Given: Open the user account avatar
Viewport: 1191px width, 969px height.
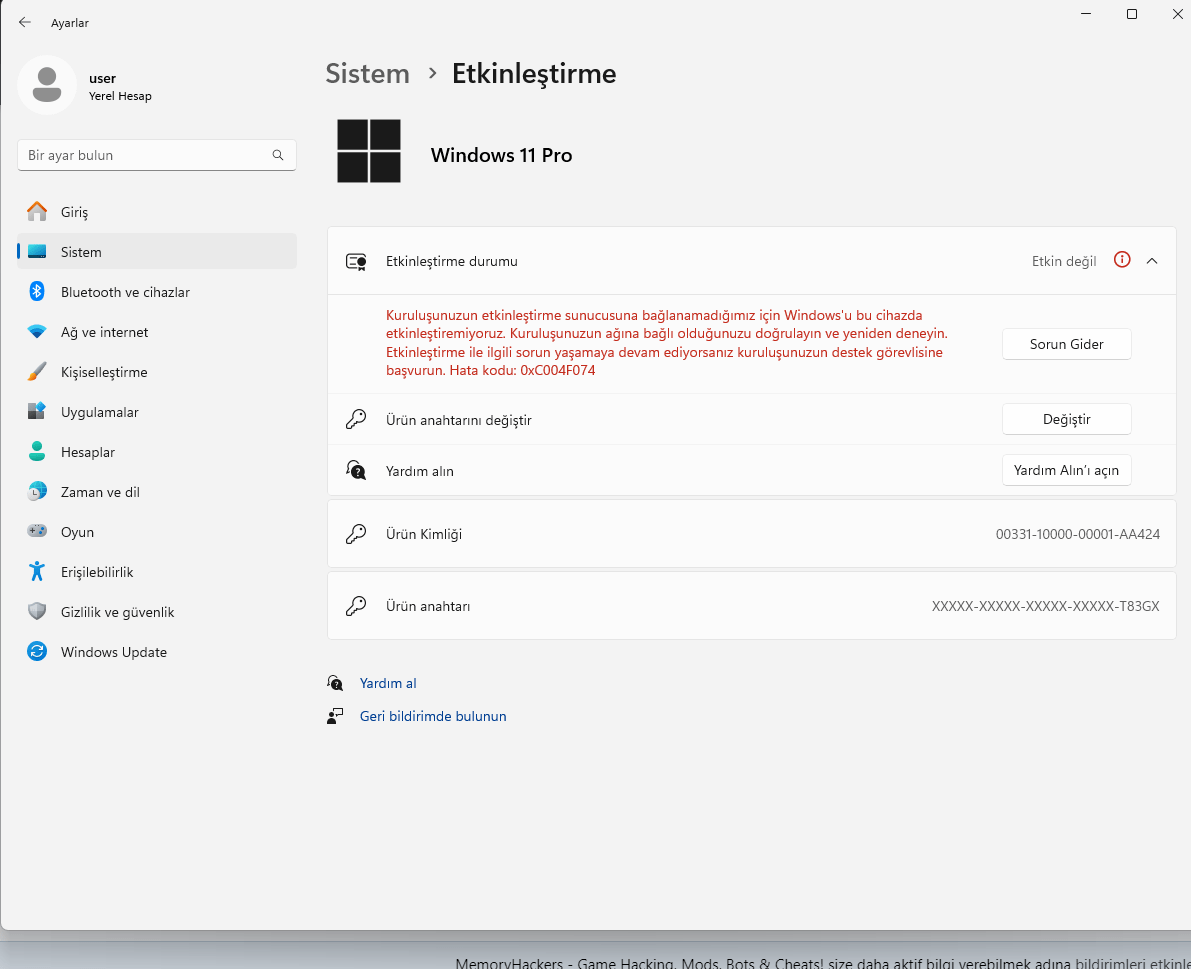Looking at the screenshot, I should pyautogui.click(x=46, y=85).
